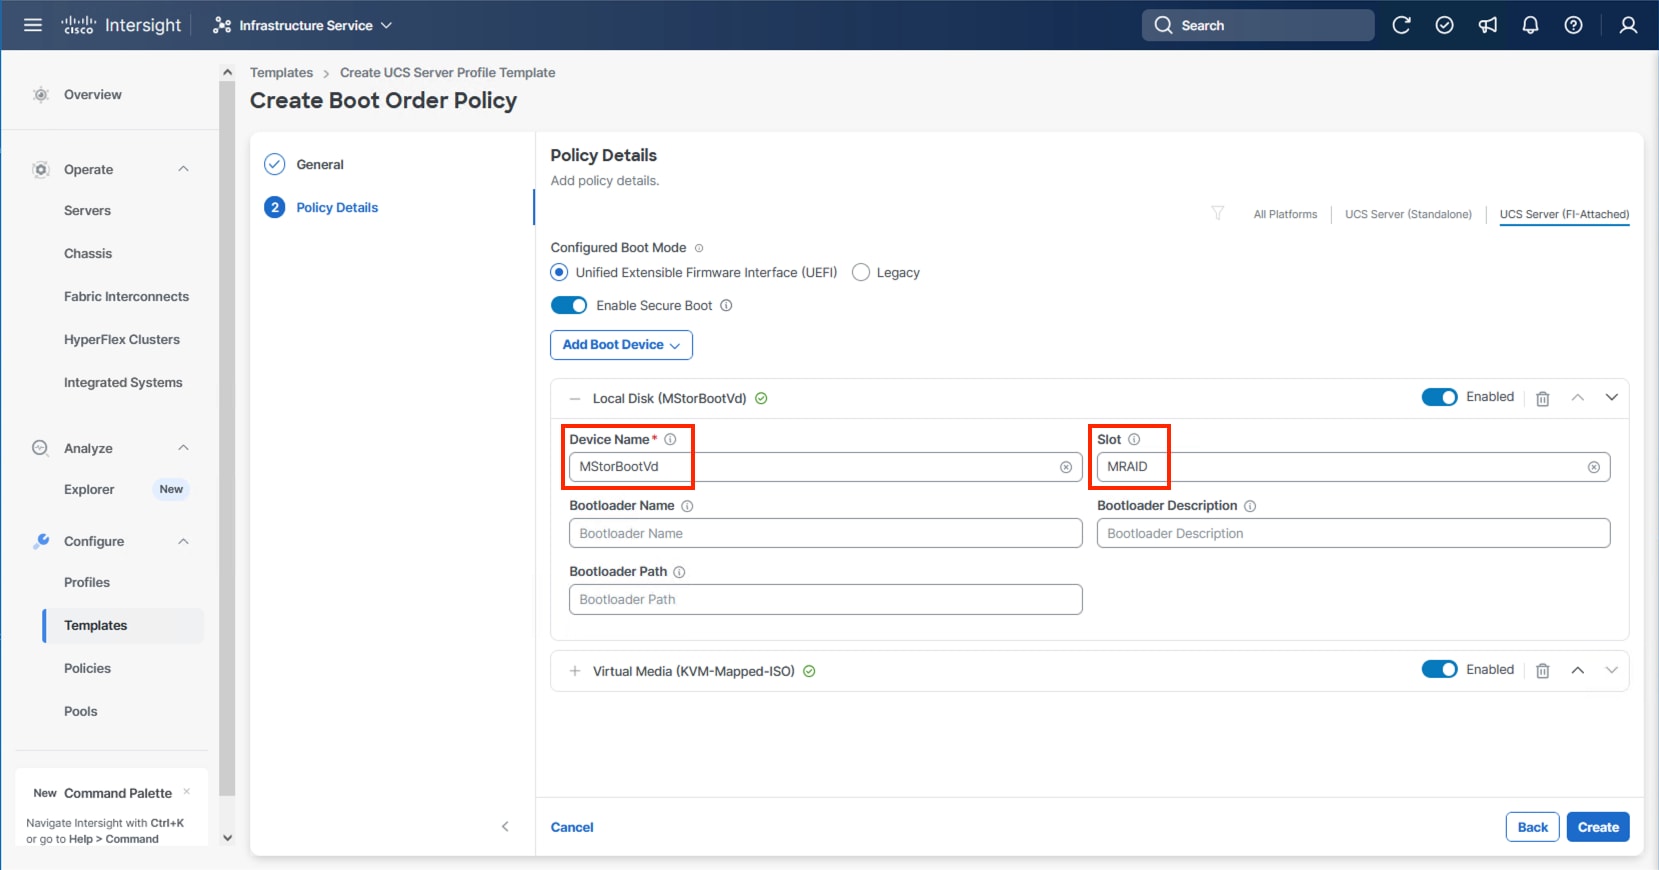Expand the Virtual Media (KVM-Mapped-ISO) section

pyautogui.click(x=575, y=671)
